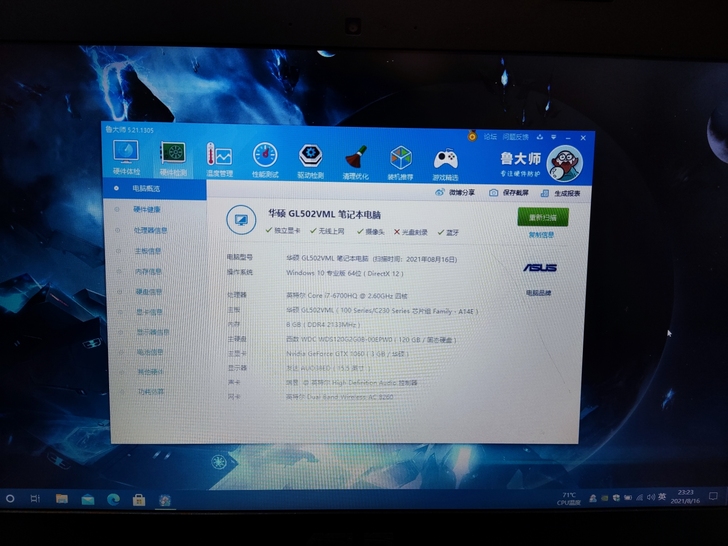Click the computer monitor overview icon
728x546 pixels.
point(241,220)
